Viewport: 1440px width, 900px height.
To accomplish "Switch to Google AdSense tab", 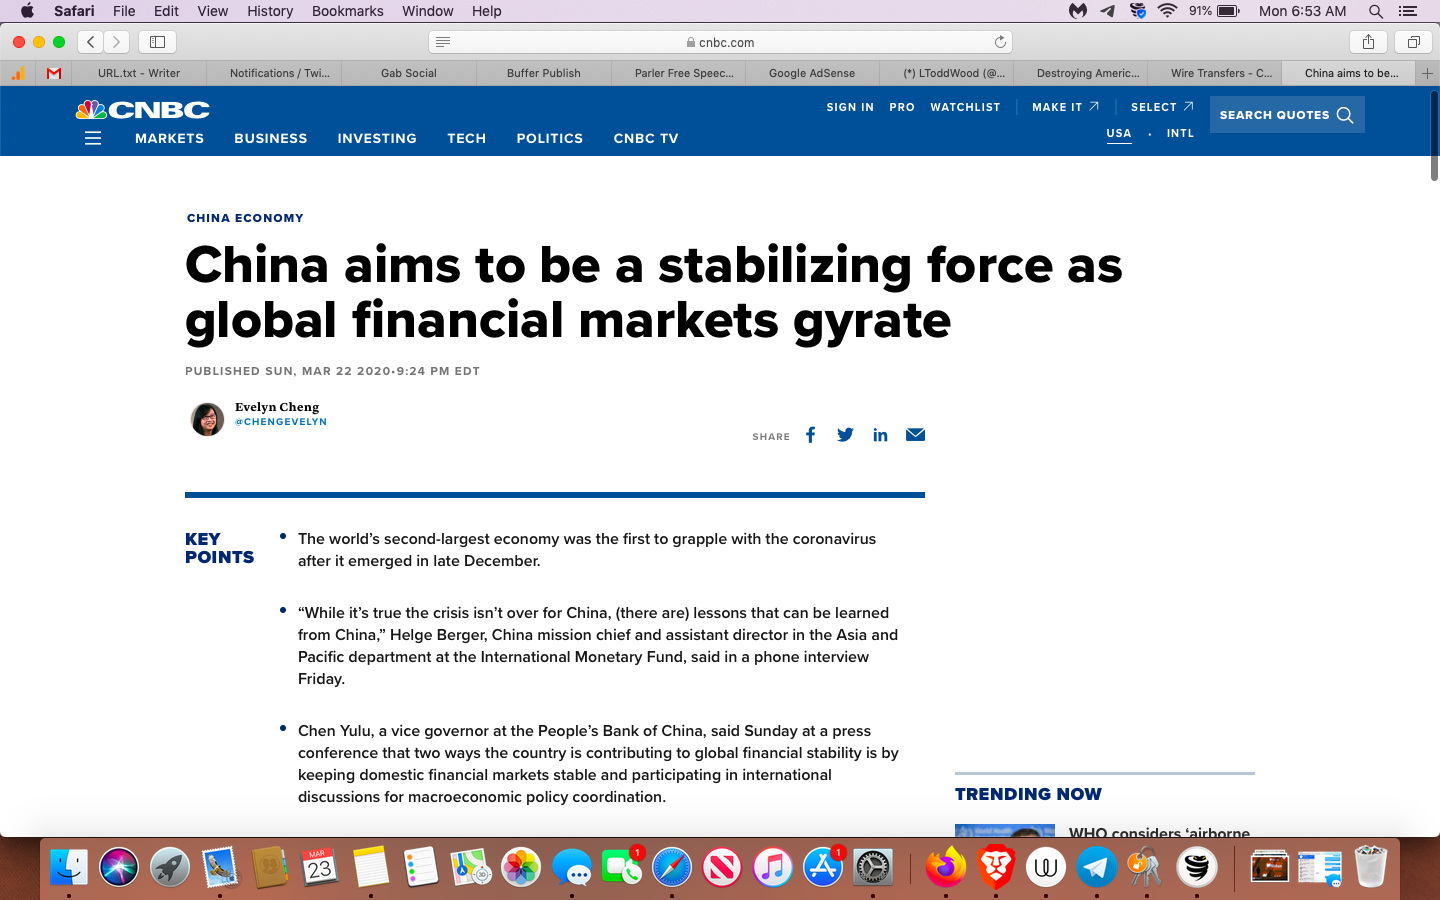I will tap(812, 73).
